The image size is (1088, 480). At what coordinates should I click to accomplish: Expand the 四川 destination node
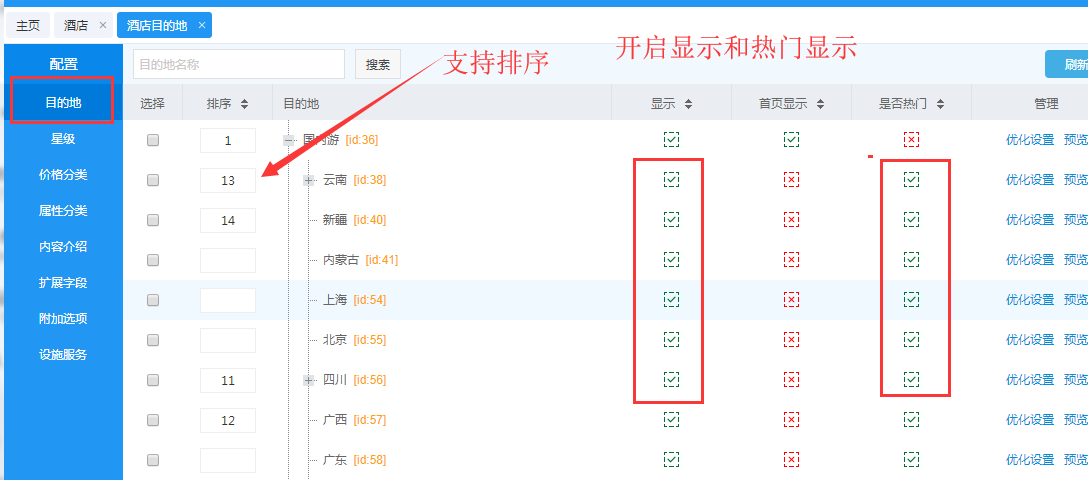pos(309,380)
